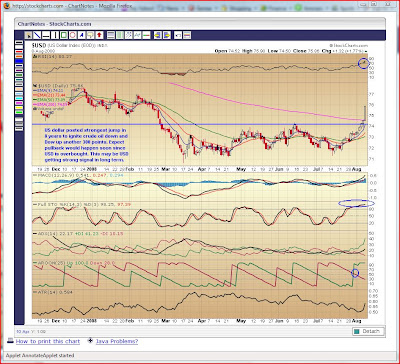Pick the gray color swatch

(x=19, y=84)
